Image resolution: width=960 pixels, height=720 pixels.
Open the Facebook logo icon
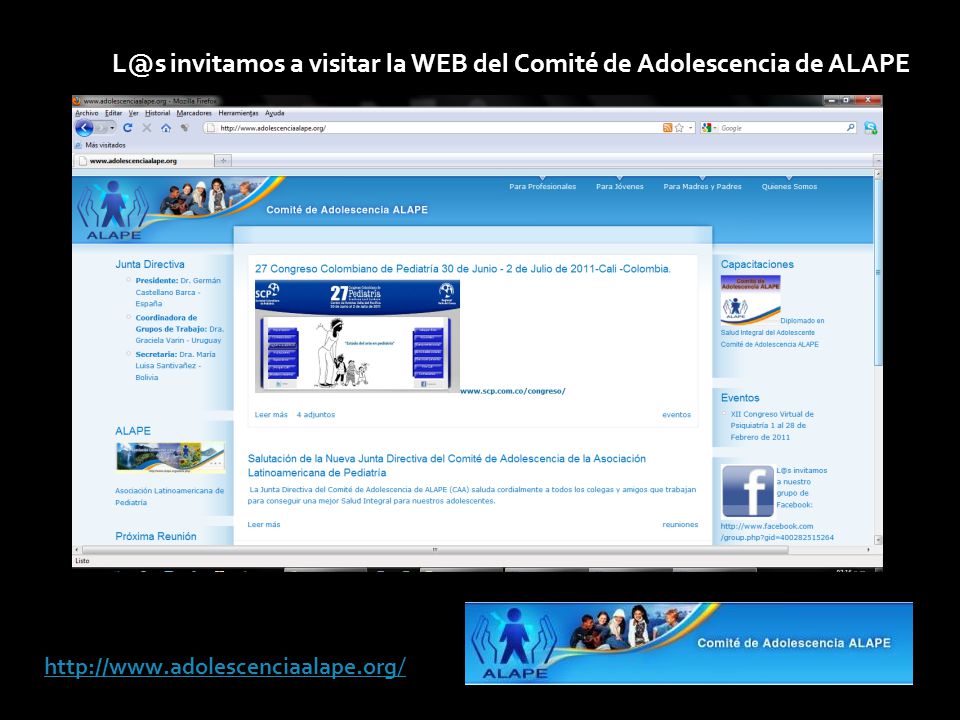(748, 491)
